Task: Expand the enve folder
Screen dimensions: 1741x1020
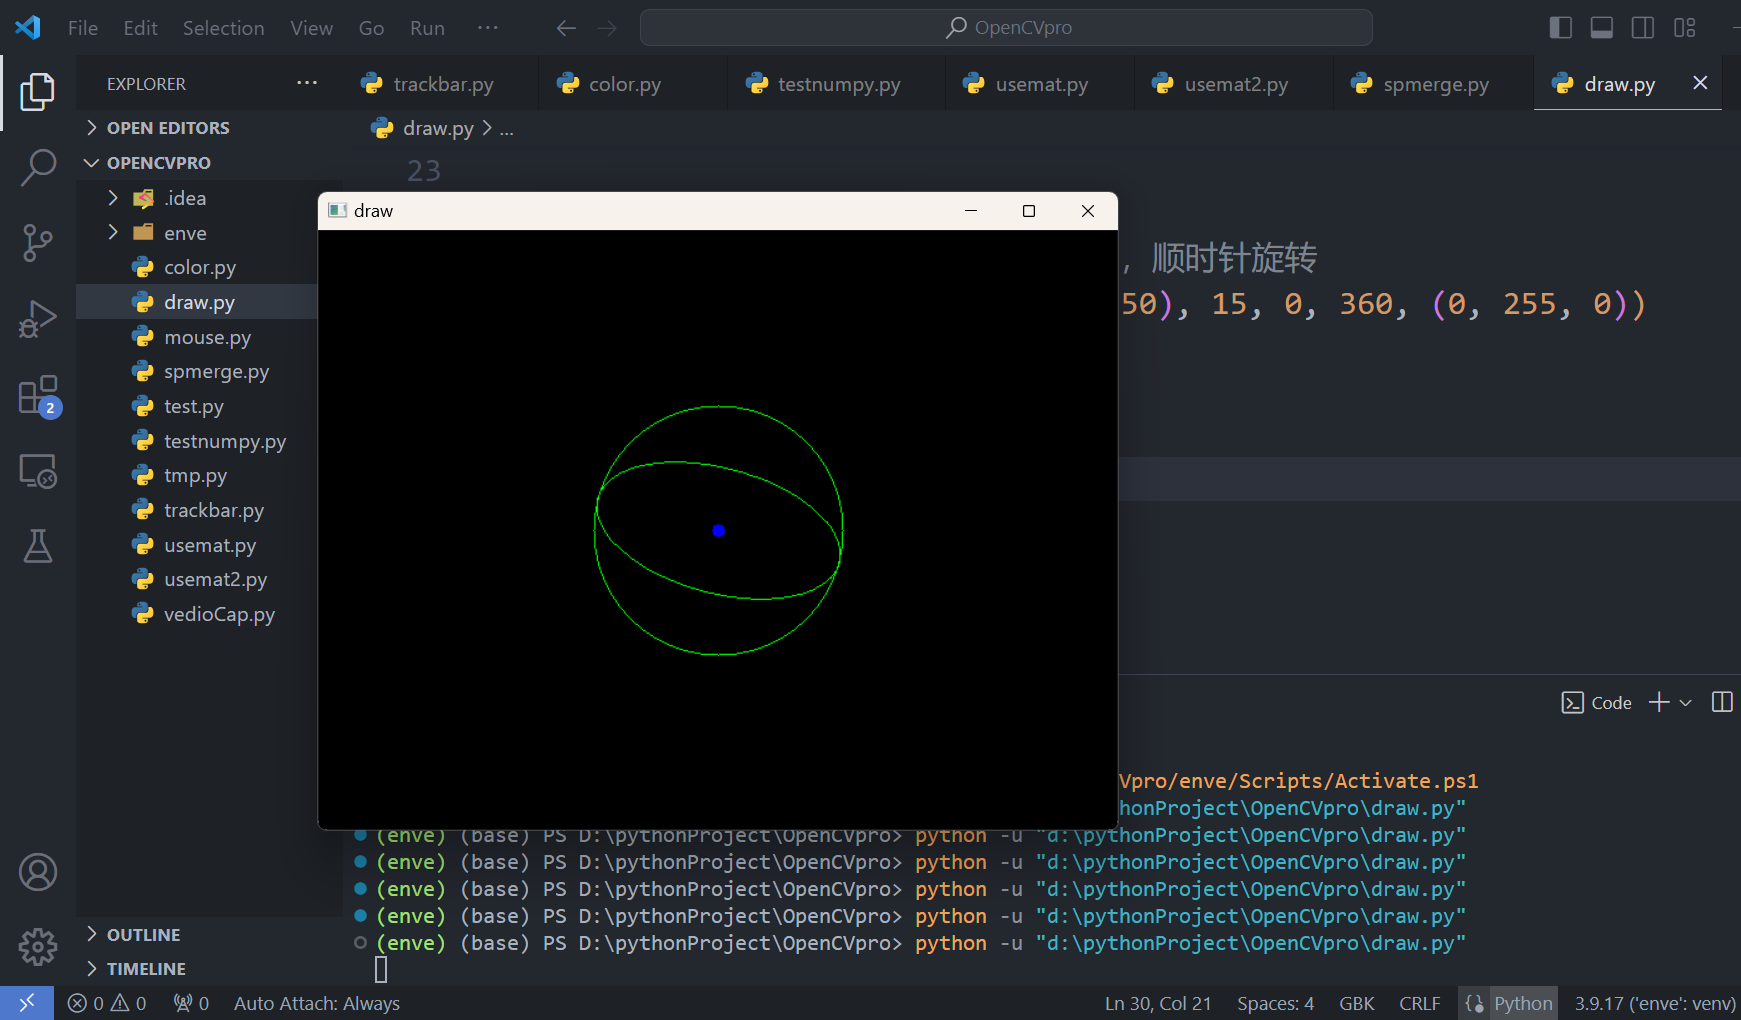Action: click(186, 233)
